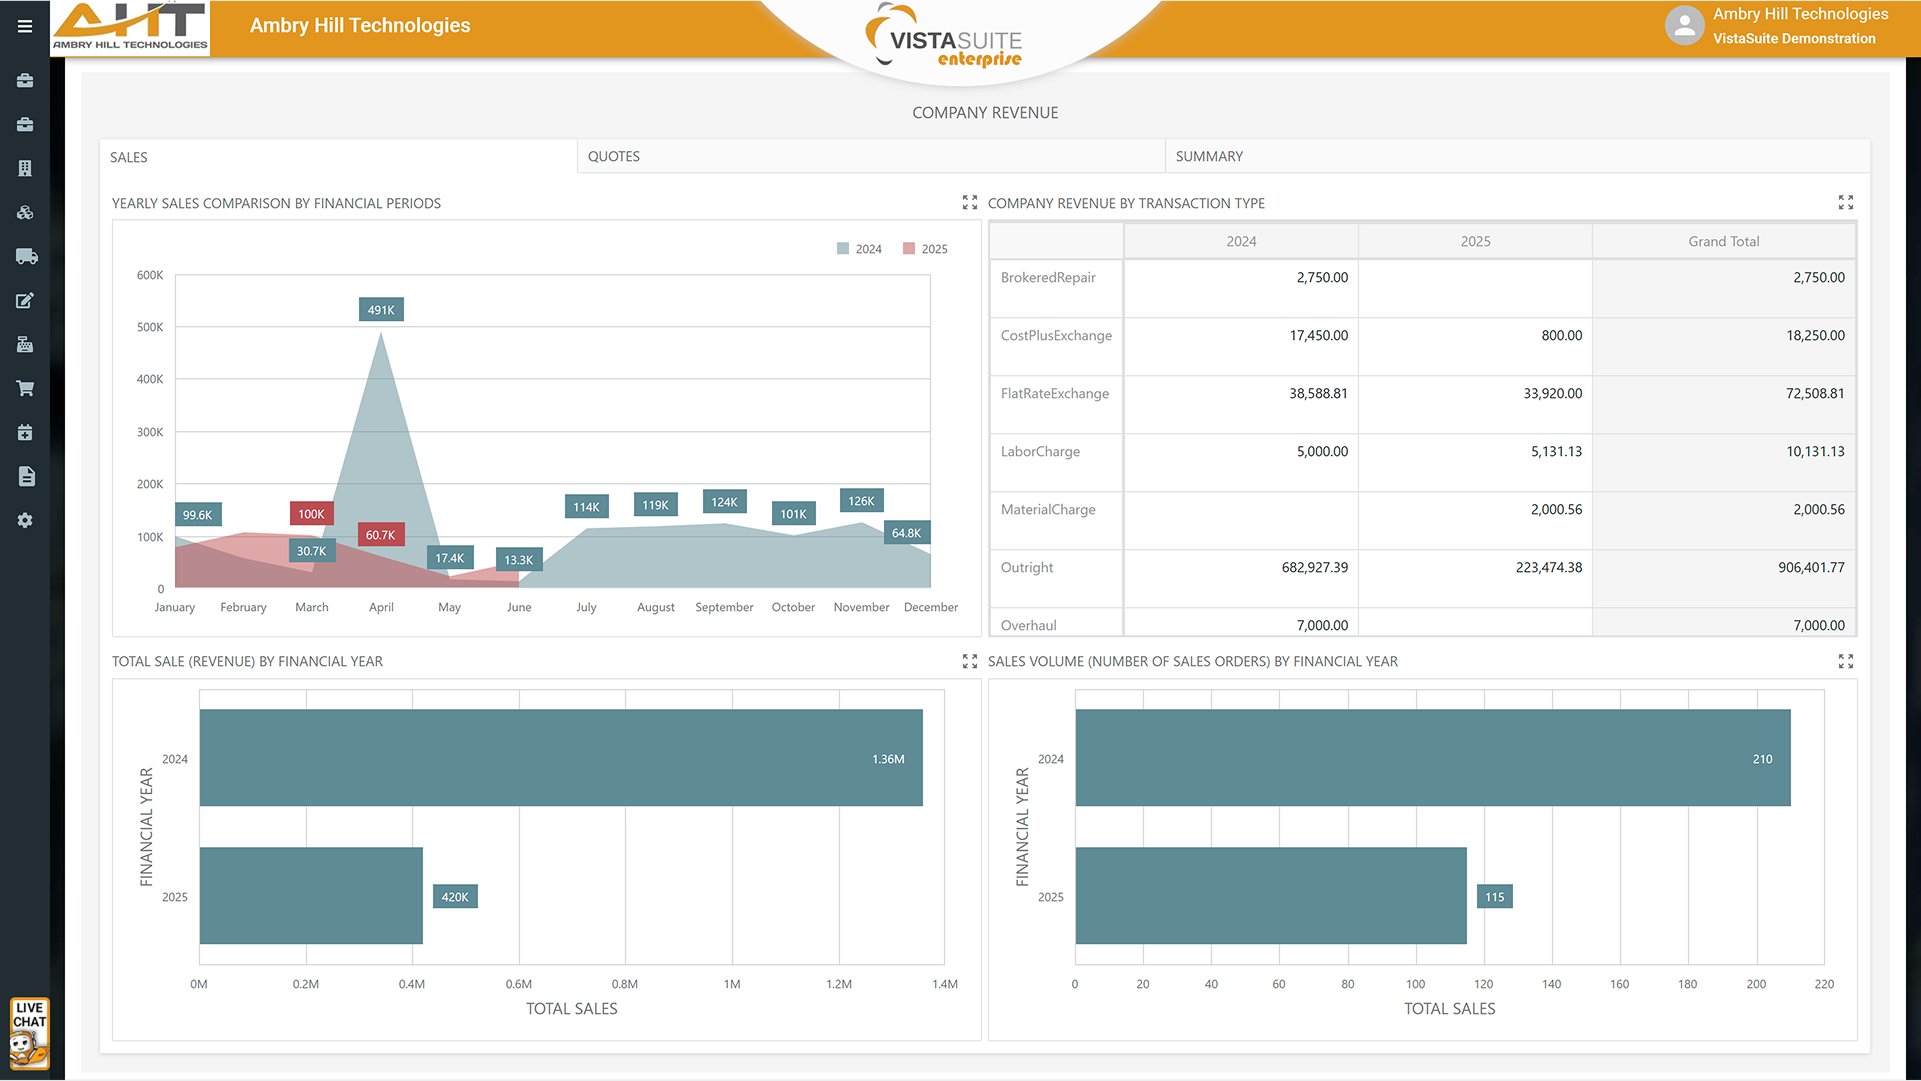The height and width of the screenshot is (1081, 1921).
Task: Switch to the QUOTES tab
Action: (614, 156)
